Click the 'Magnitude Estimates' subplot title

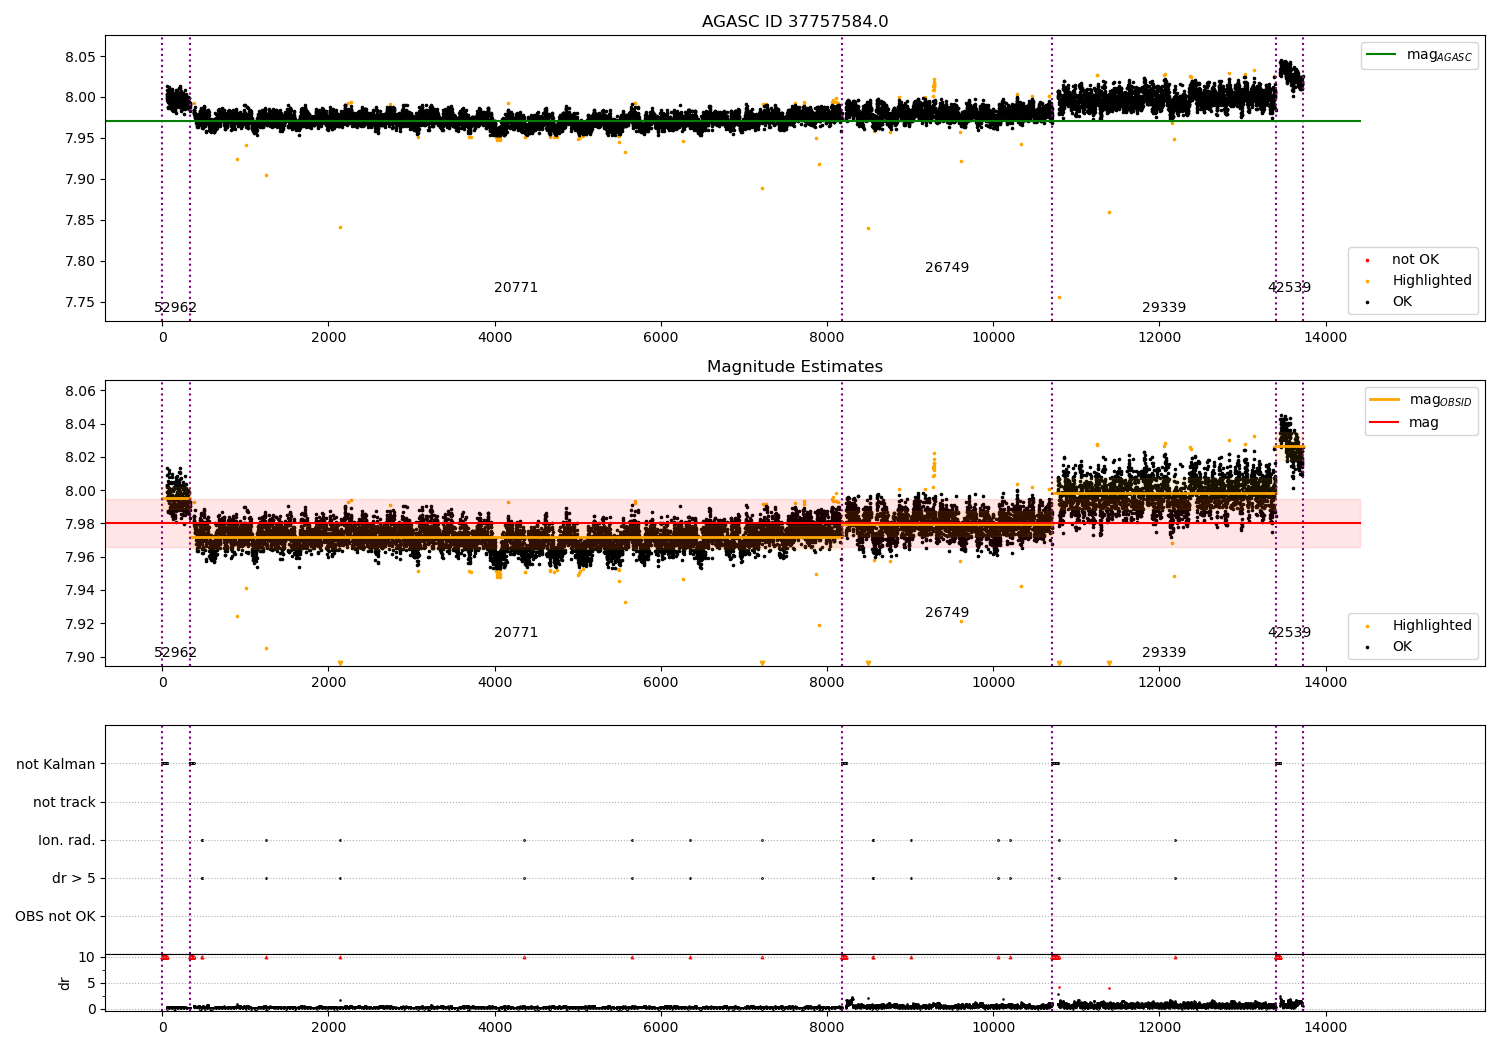[x=795, y=367]
